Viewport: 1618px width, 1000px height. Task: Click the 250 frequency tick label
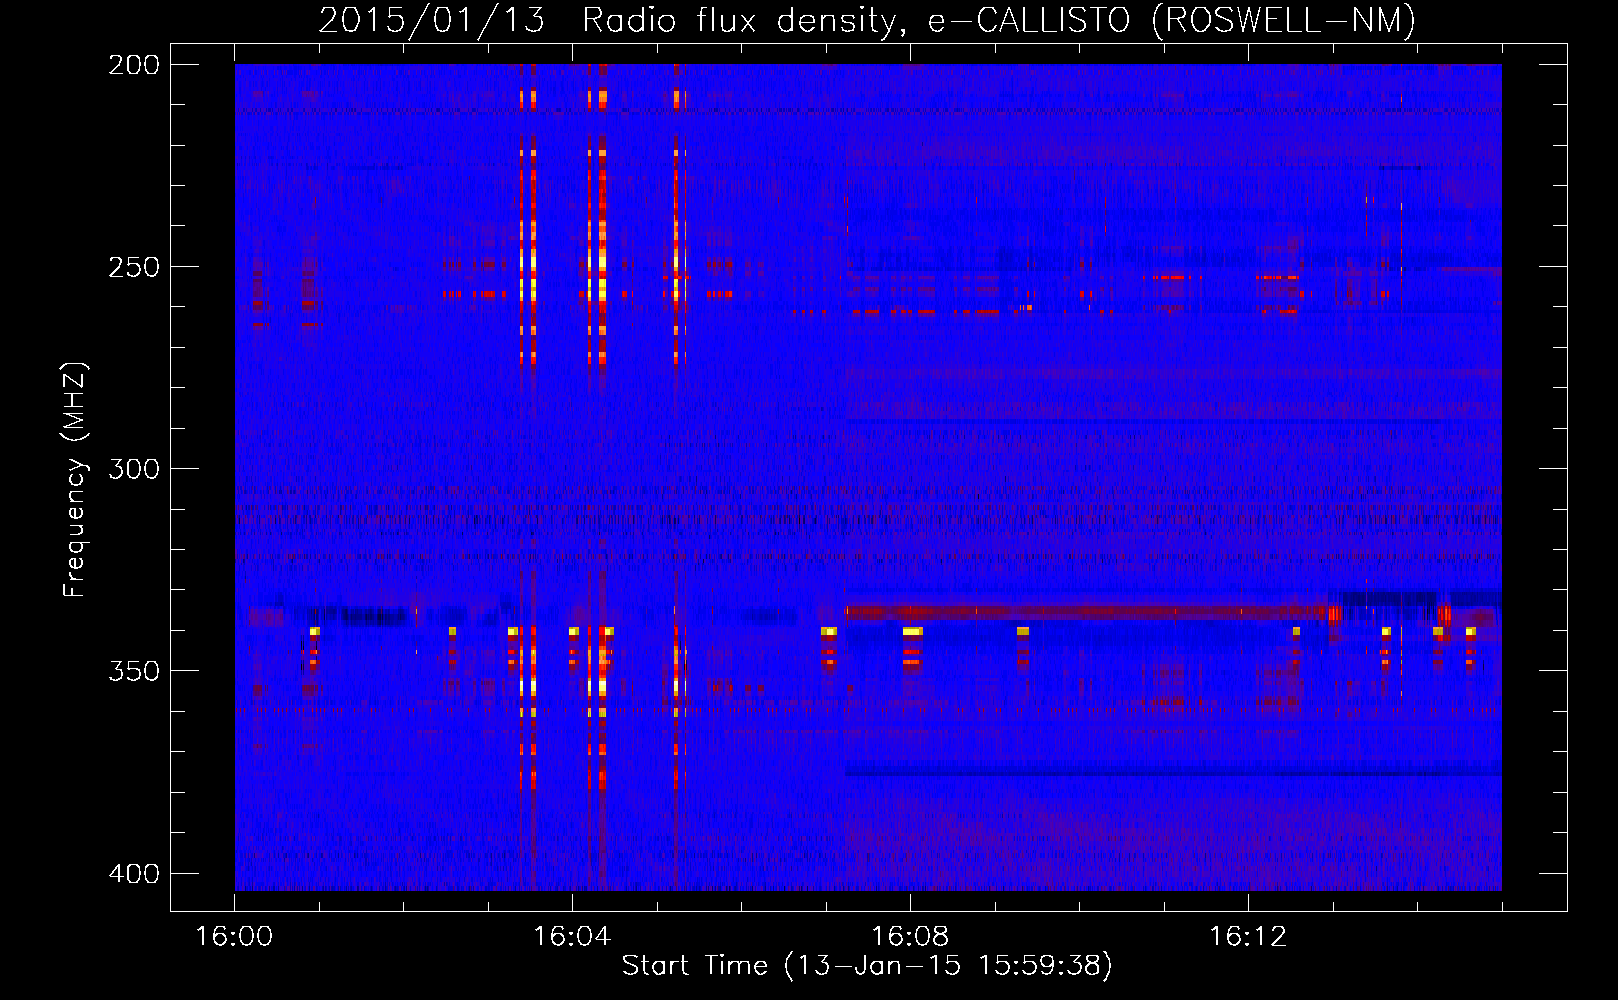[134, 267]
